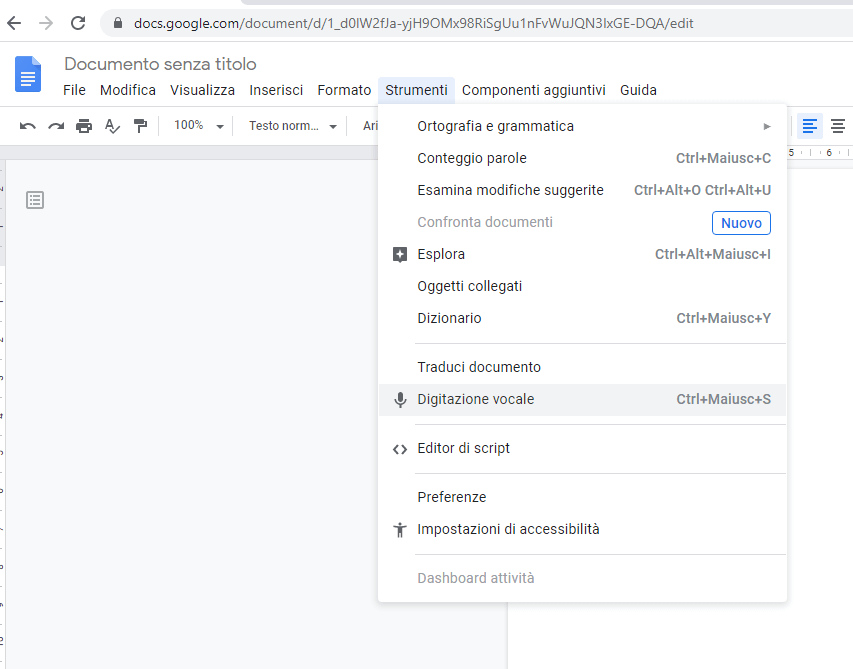Open the document outline icon
Viewport: 853px width, 669px height.
35,200
